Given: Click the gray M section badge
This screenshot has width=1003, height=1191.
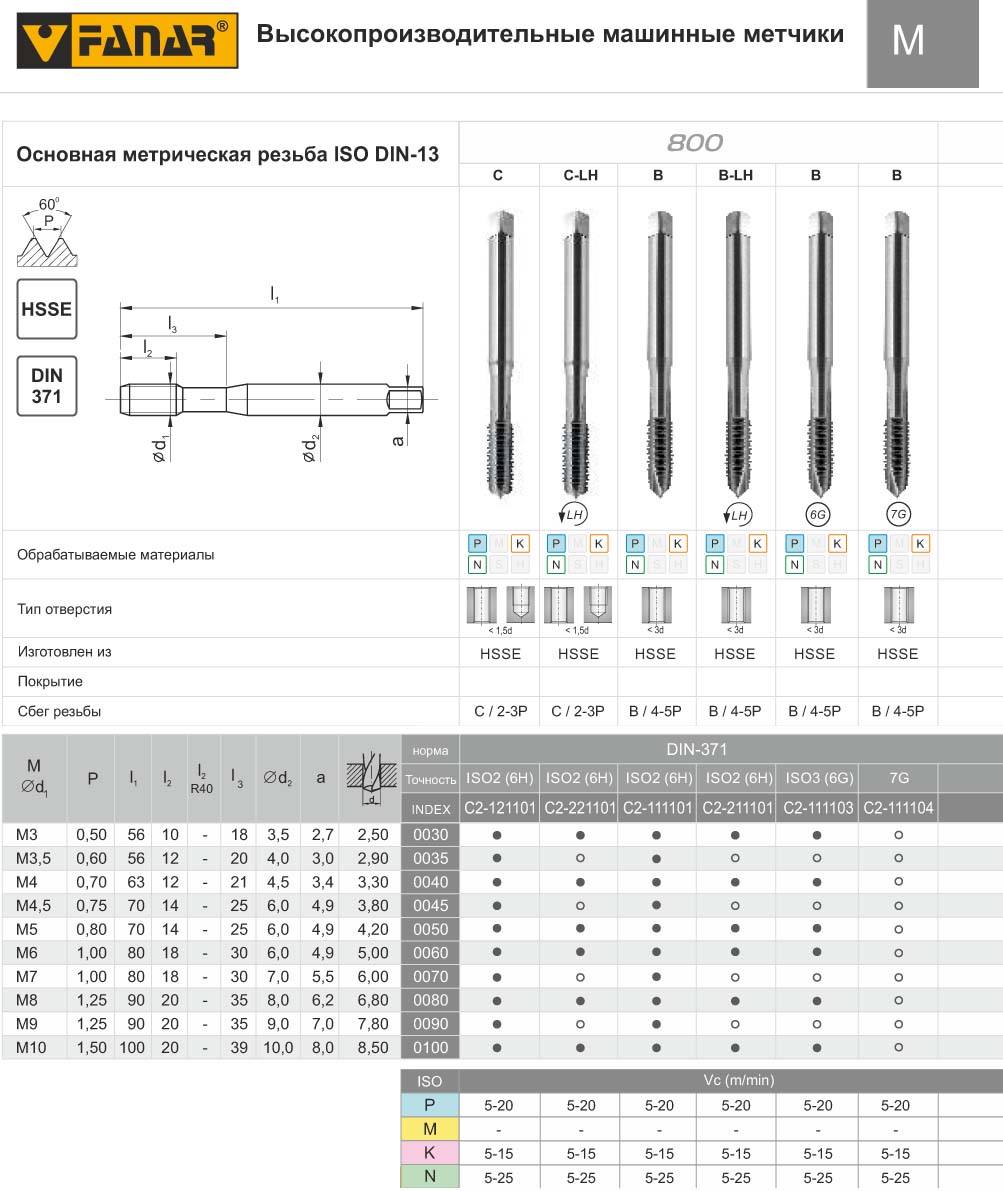Looking at the screenshot, I should point(922,43).
